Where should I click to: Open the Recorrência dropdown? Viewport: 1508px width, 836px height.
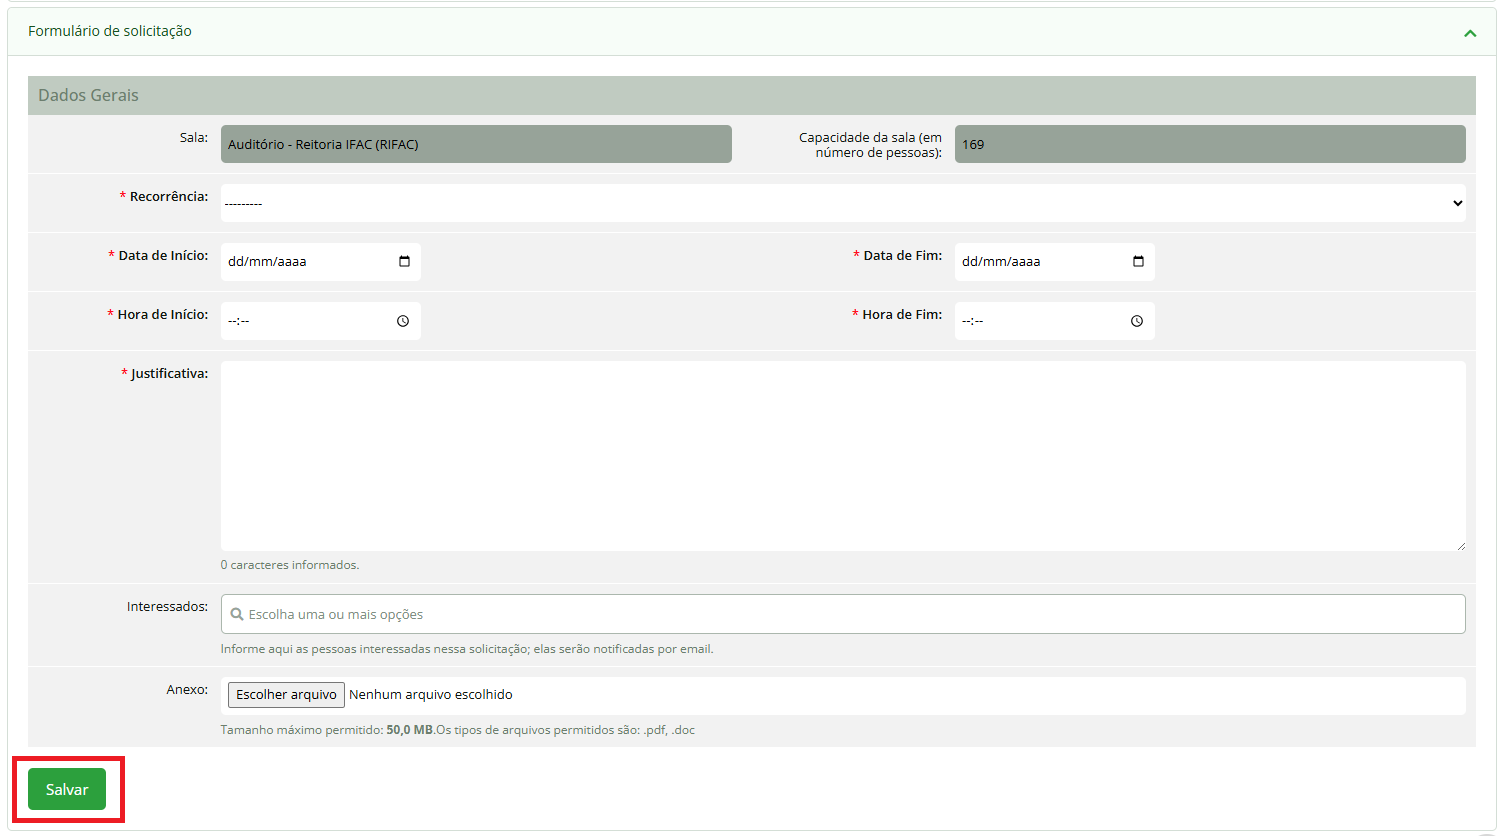pos(843,203)
